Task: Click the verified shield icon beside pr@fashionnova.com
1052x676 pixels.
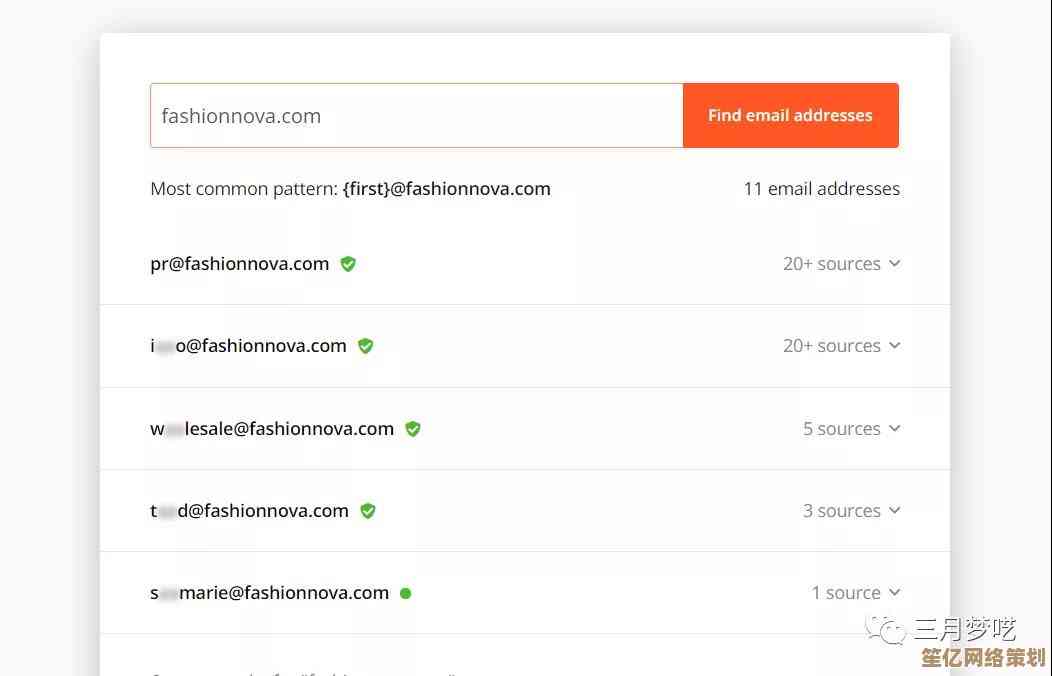Action: [x=348, y=264]
